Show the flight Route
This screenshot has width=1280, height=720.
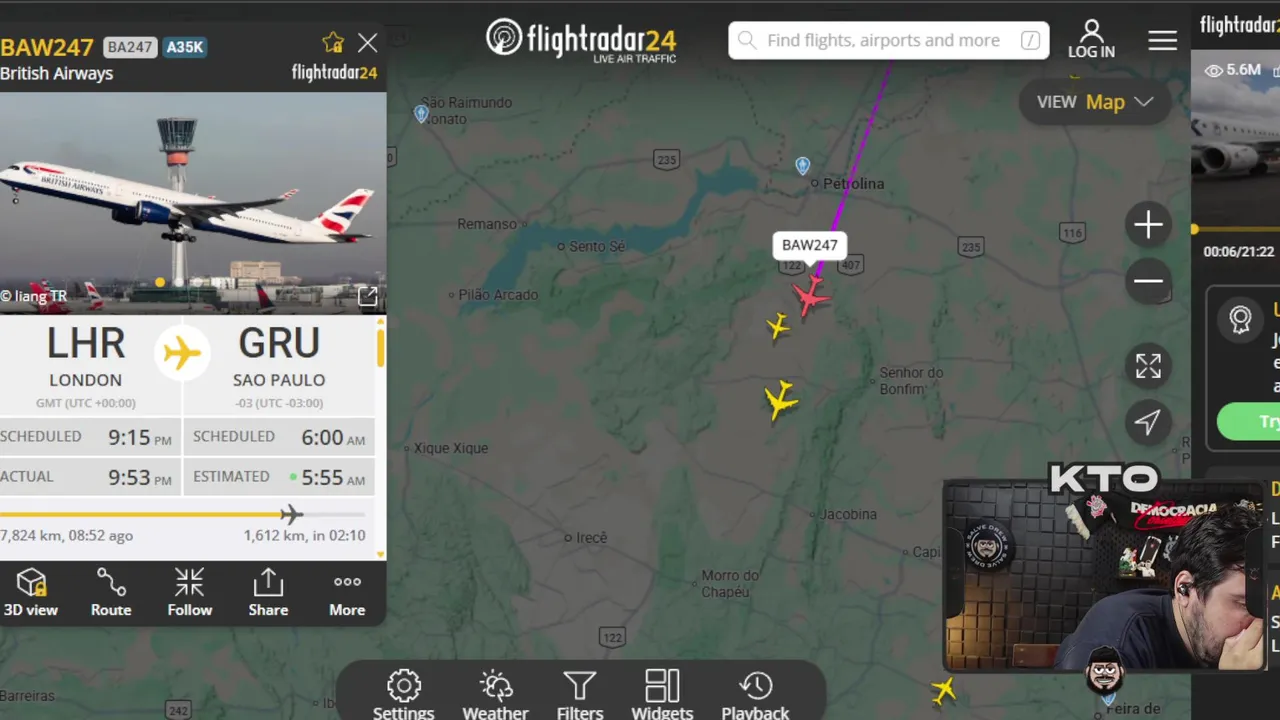[111, 592]
